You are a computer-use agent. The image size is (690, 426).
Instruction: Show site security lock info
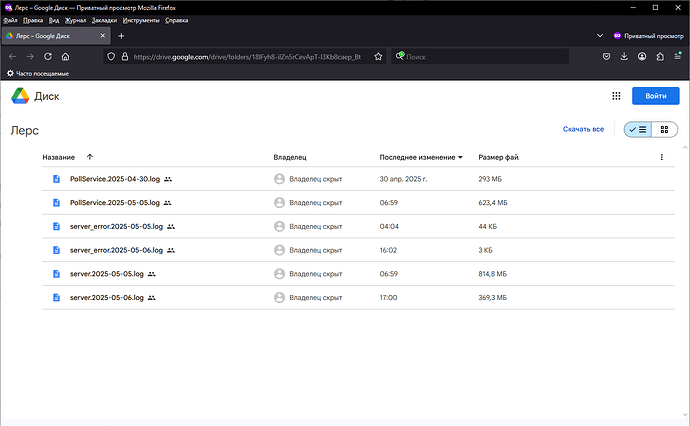(x=125, y=56)
